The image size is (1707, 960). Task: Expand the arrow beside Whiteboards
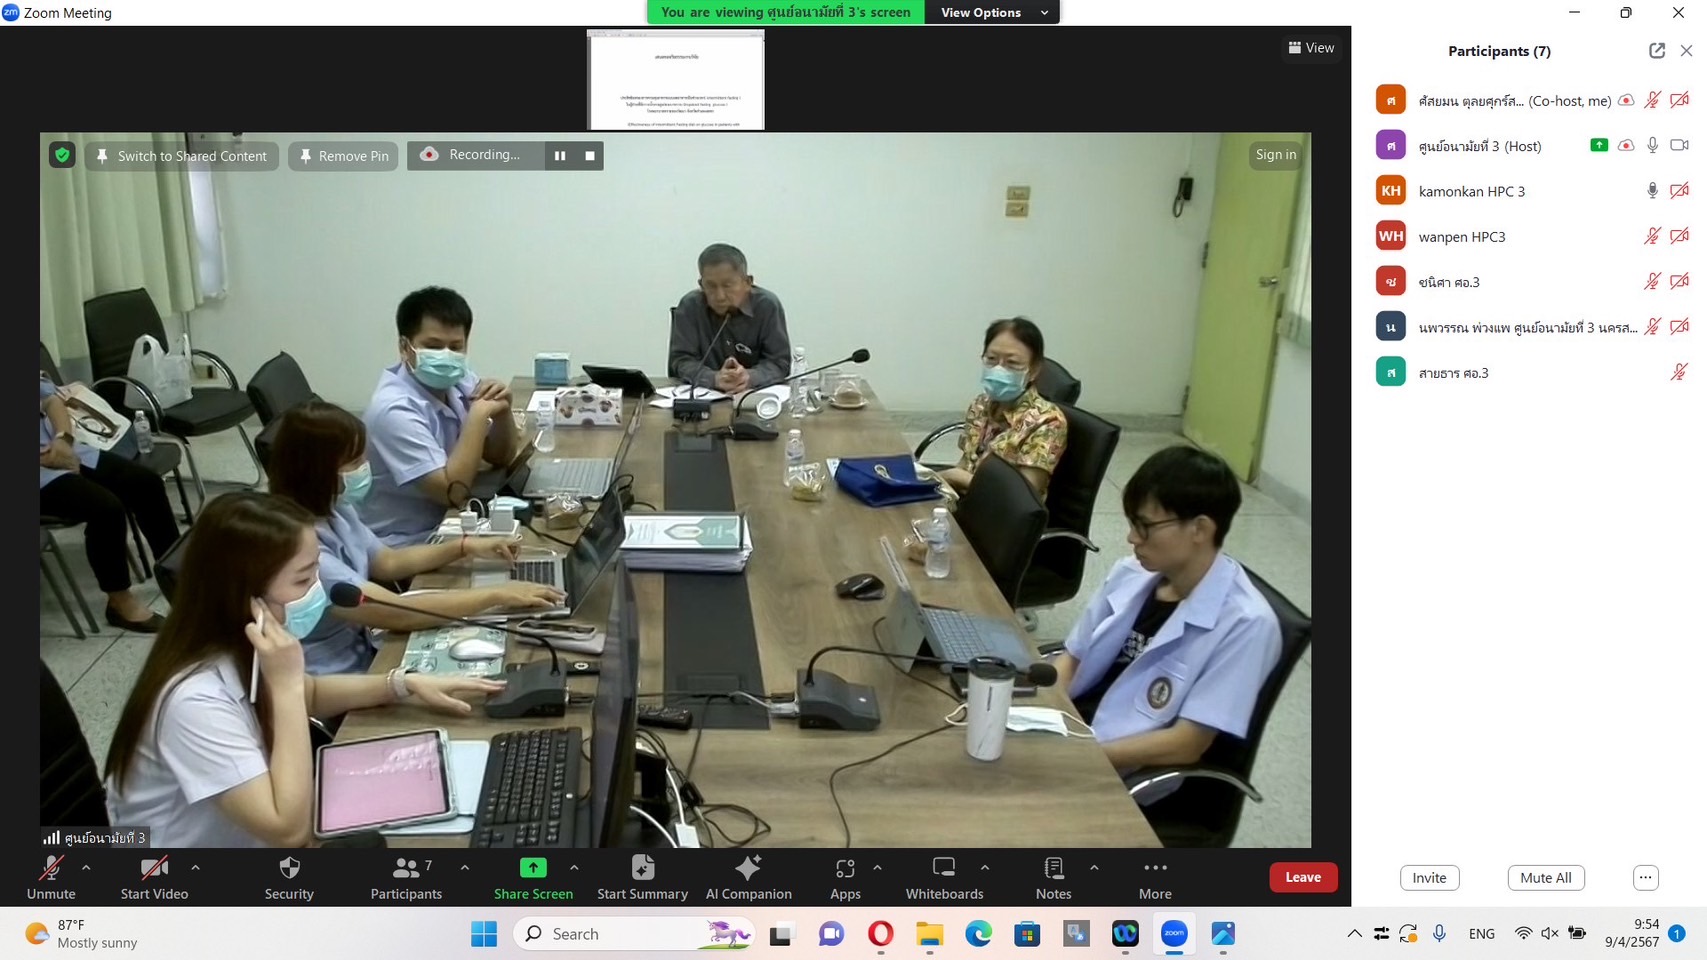coord(985,868)
